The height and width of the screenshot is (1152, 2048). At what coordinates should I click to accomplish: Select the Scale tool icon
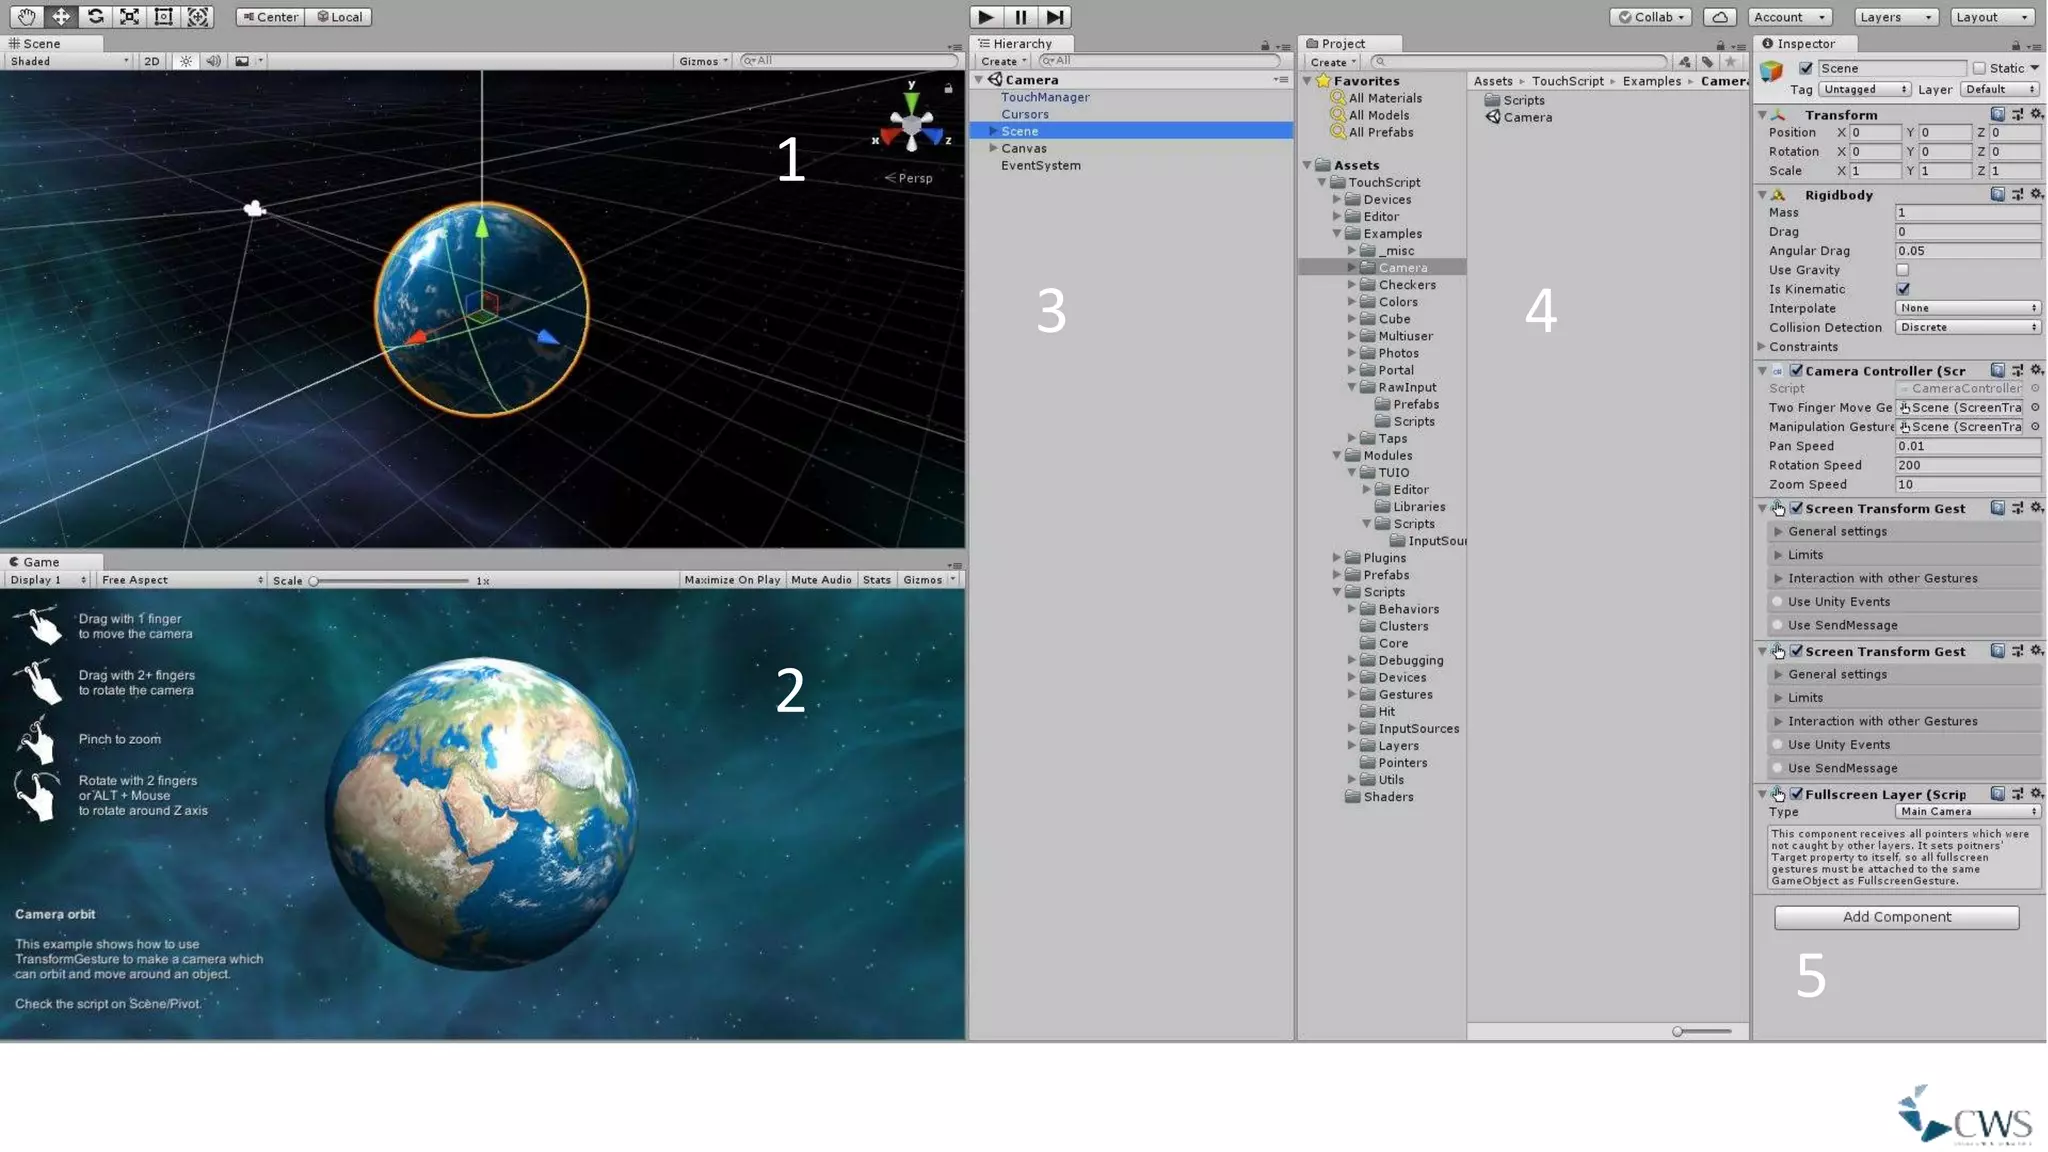pos(129,16)
